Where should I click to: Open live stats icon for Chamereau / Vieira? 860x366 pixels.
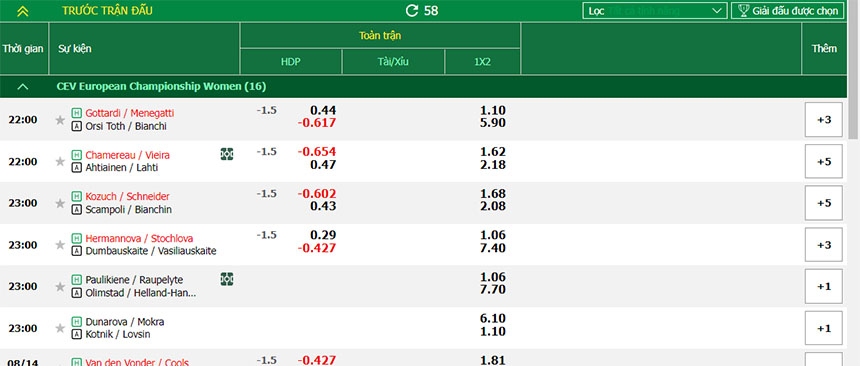(x=227, y=154)
